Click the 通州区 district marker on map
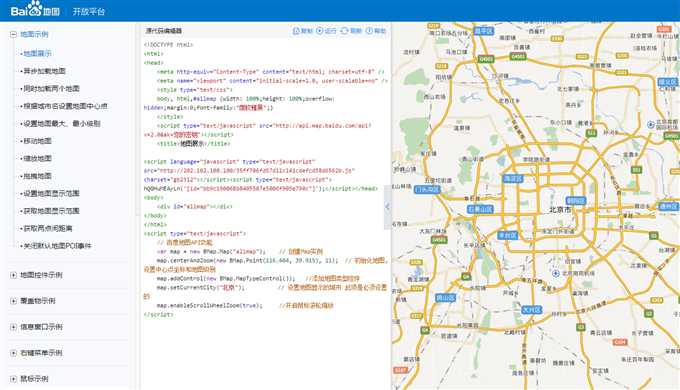This screenshot has height=390, width=680. (668, 206)
